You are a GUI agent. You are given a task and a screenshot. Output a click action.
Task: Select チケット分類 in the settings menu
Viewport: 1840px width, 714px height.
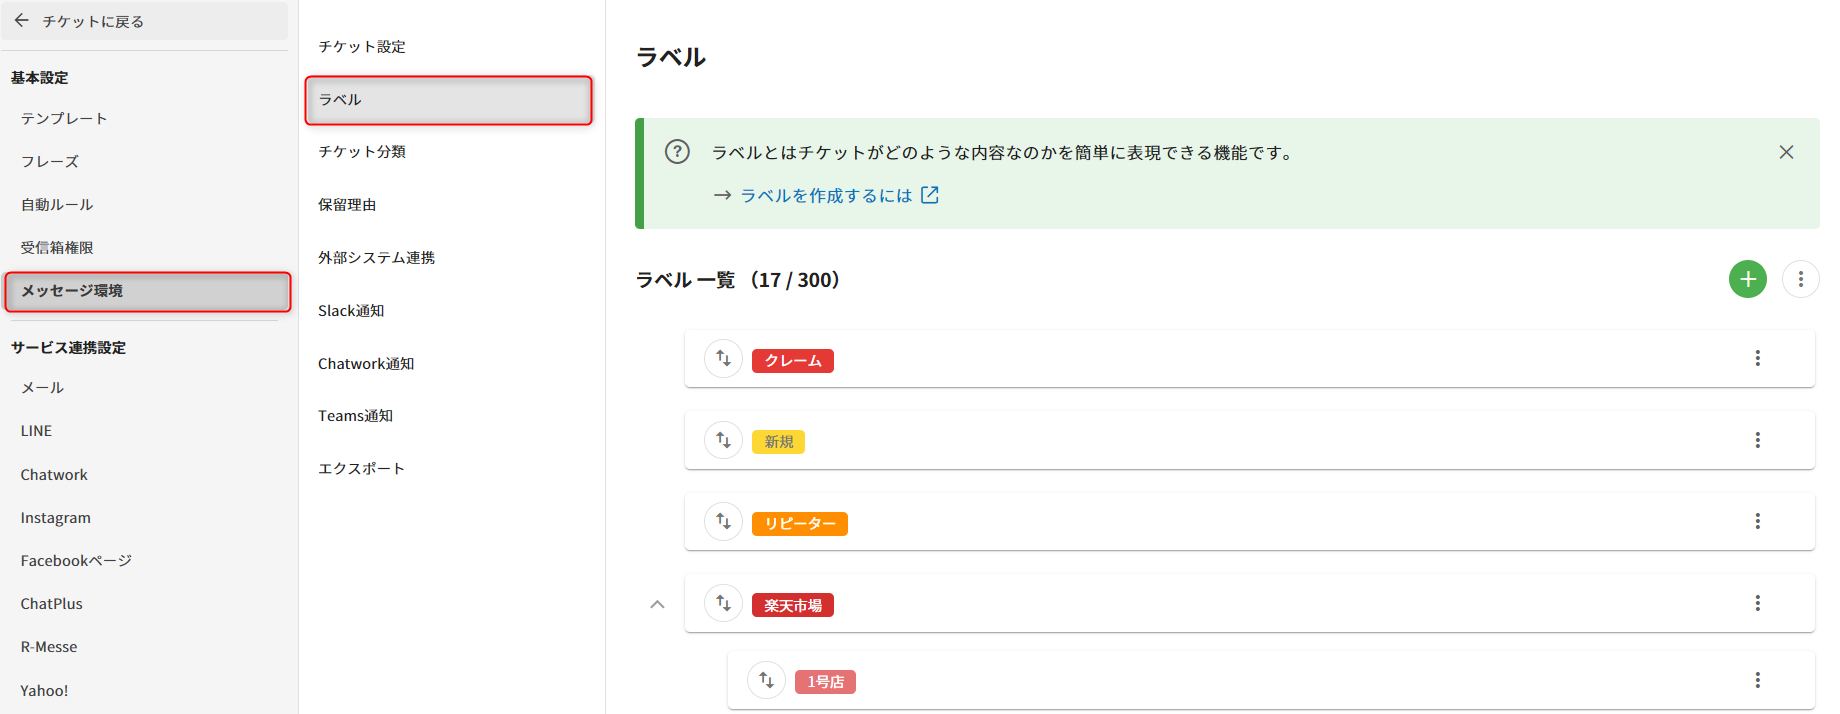pos(362,152)
